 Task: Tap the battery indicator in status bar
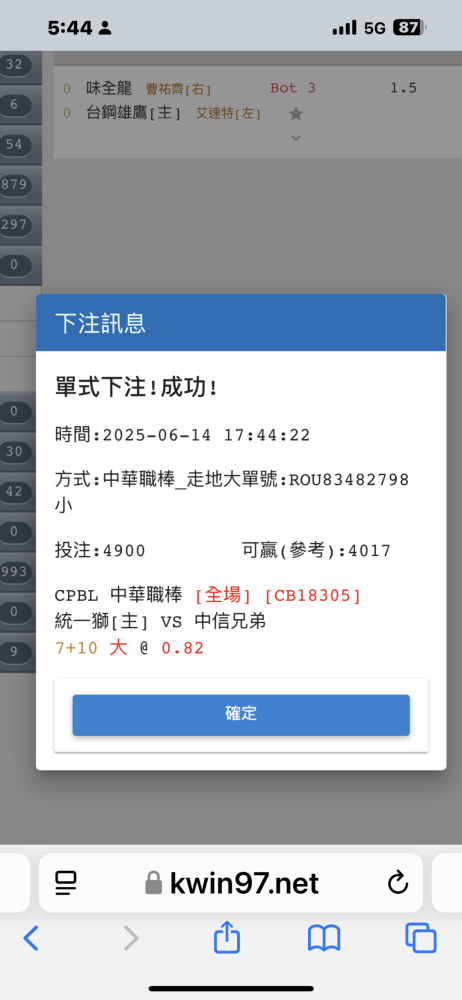pos(410,27)
